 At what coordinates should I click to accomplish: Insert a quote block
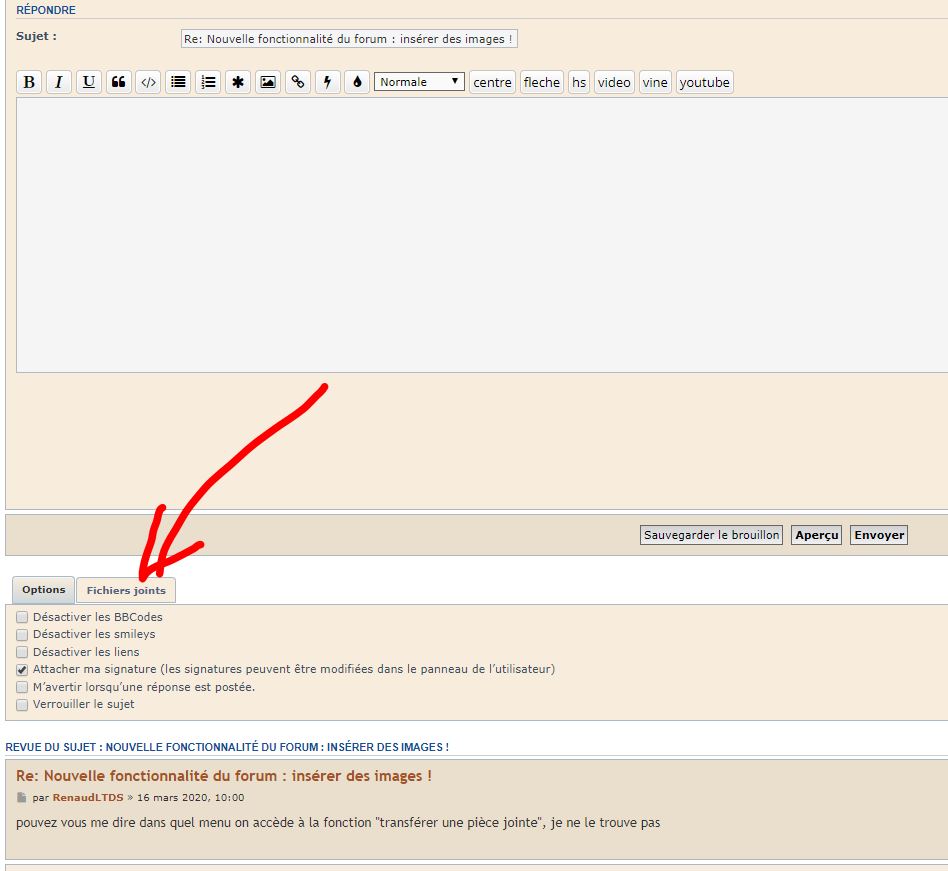pyautogui.click(x=119, y=82)
